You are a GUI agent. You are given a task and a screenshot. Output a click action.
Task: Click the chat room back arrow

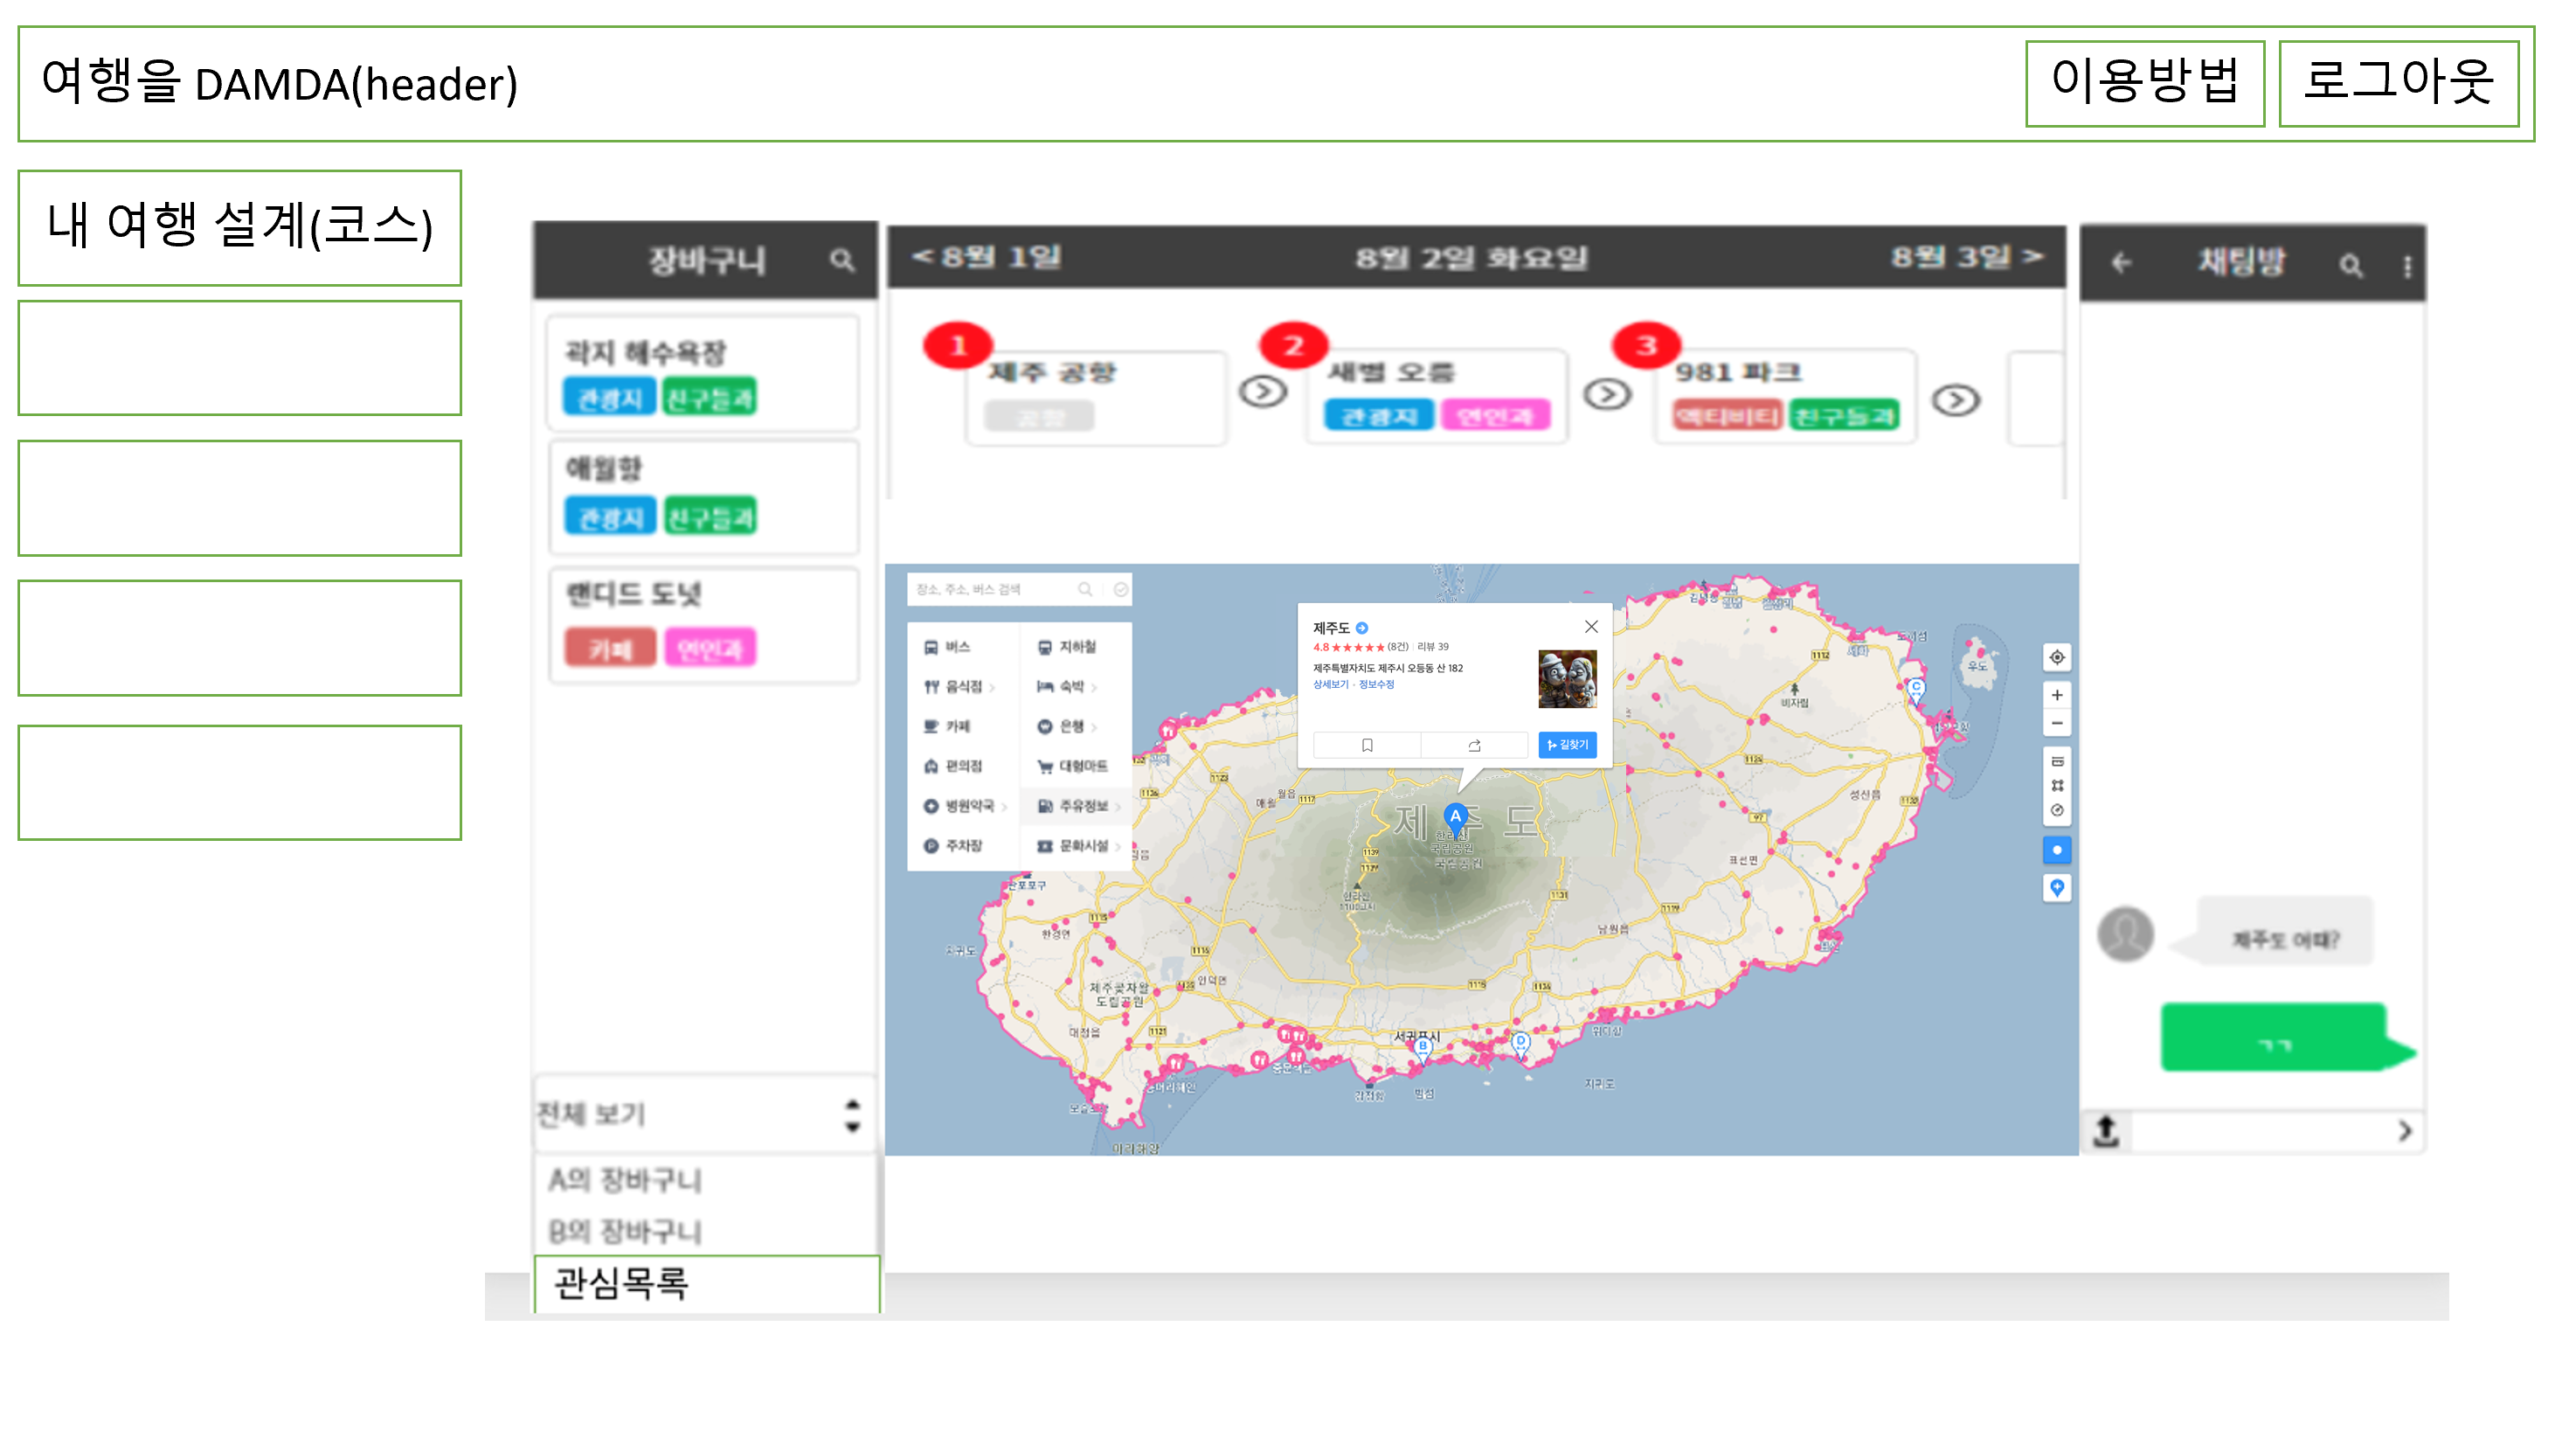point(2121,263)
